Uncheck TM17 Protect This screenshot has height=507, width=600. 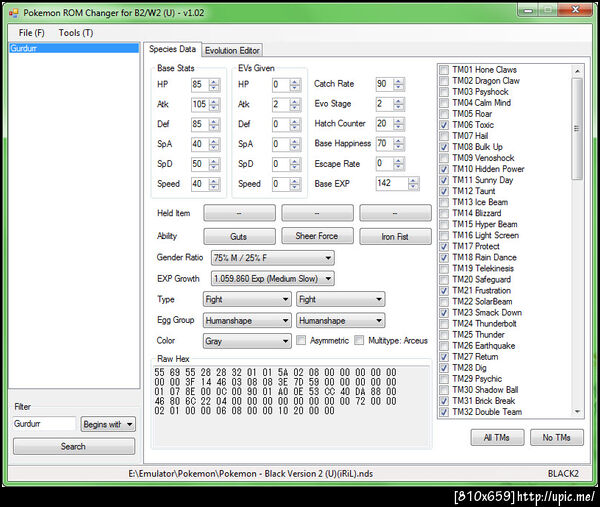click(x=444, y=246)
